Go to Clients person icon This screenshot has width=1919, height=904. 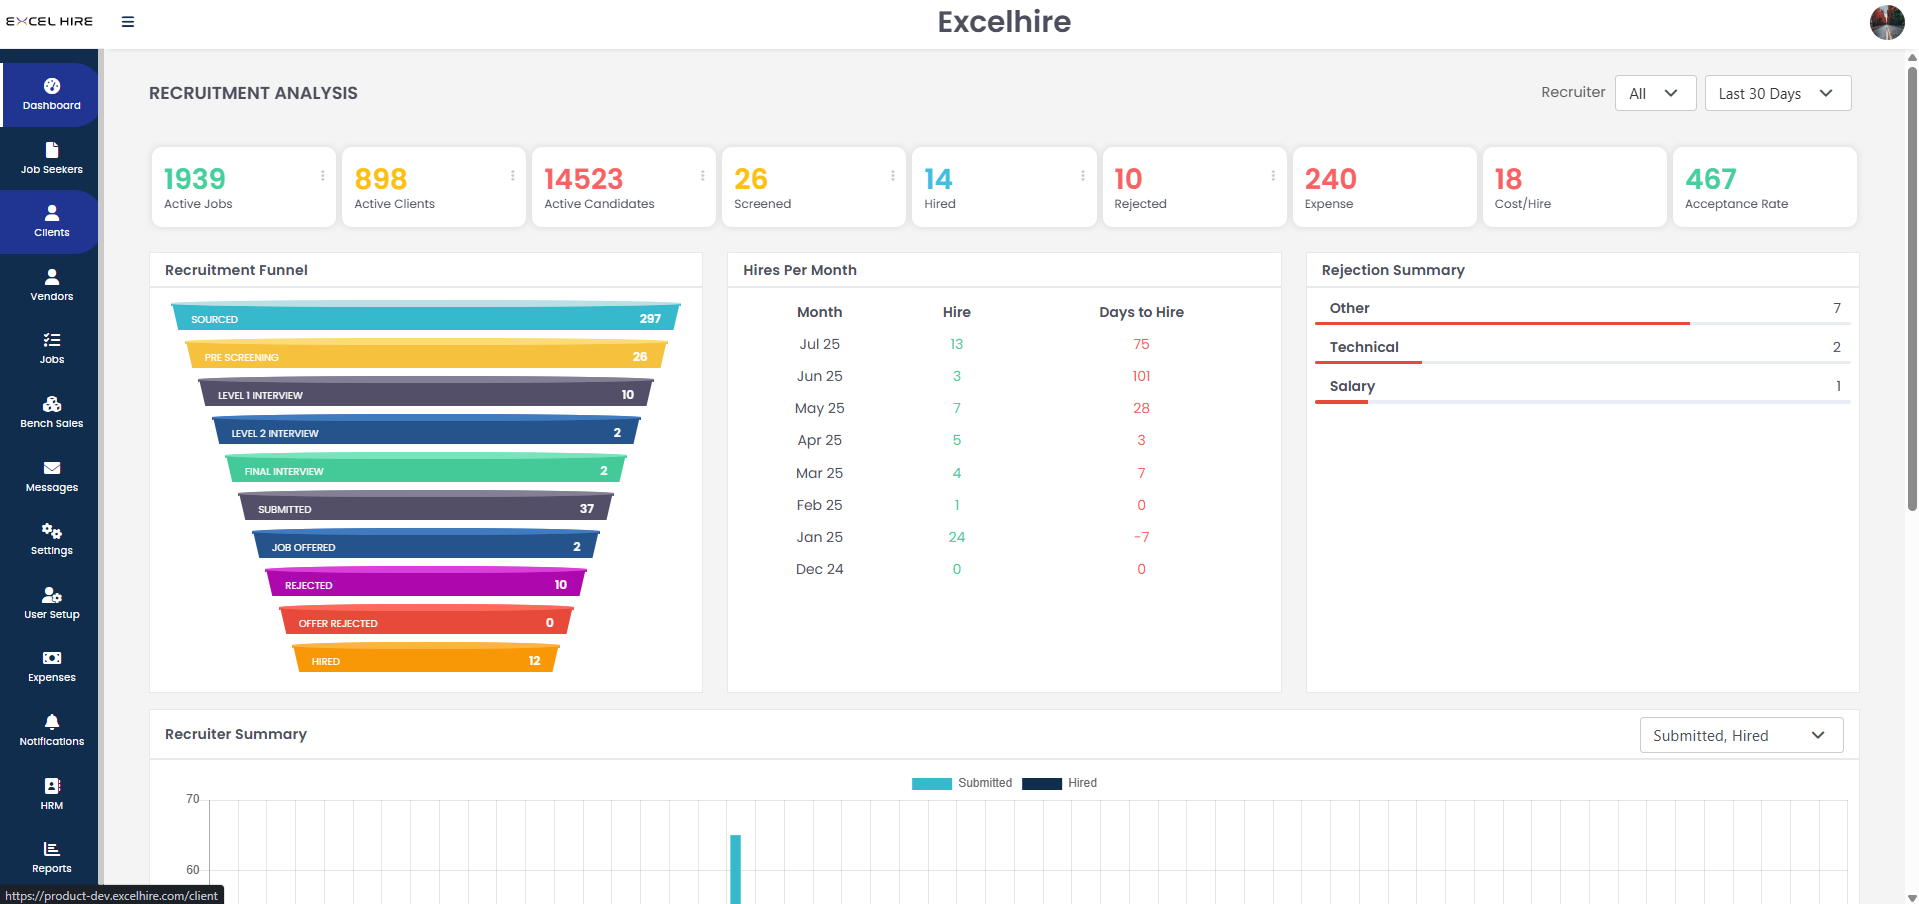click(52, 213)
